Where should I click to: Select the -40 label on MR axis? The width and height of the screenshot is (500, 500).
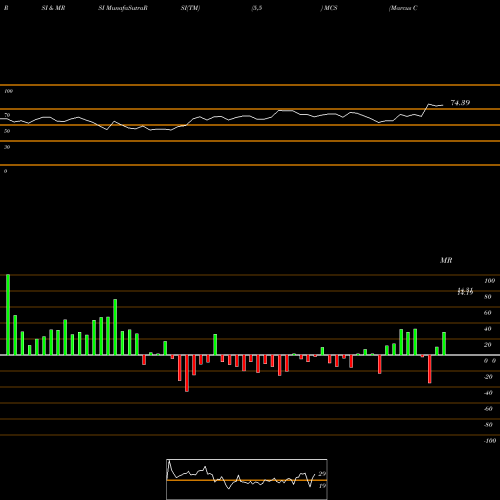click(488, 393)
